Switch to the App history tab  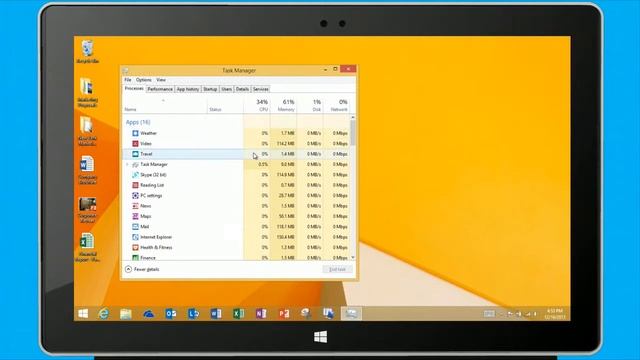tap(188, 89)
